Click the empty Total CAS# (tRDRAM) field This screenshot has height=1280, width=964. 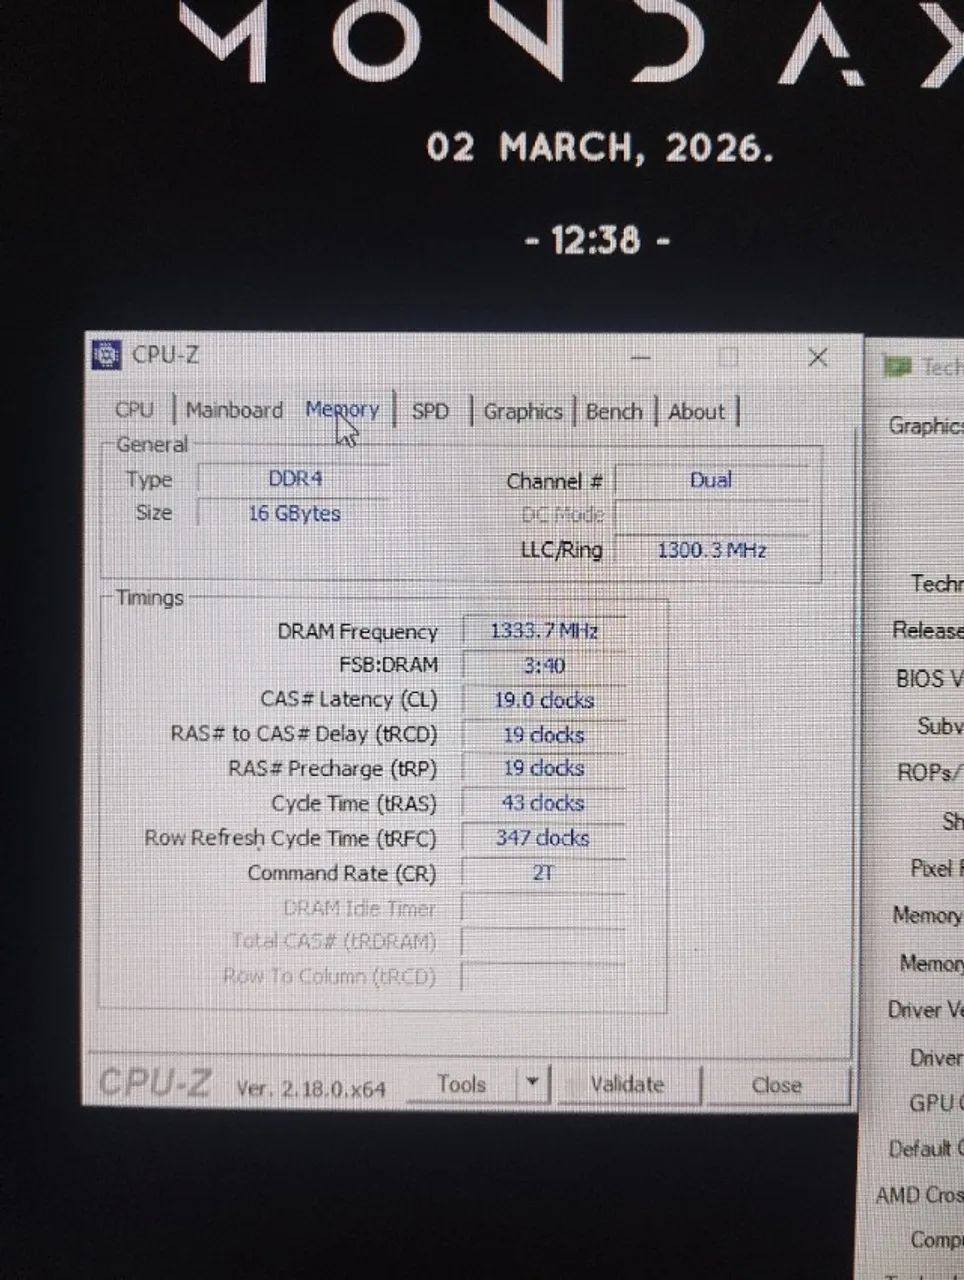click(x=544, y=942)
